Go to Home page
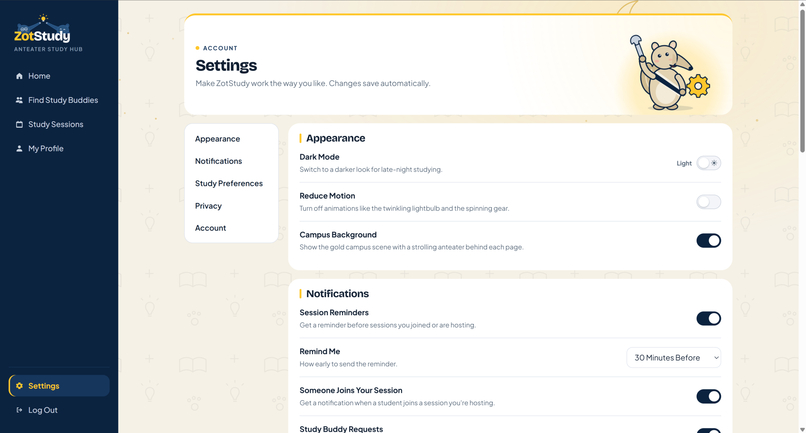Viewport: 806px width, 433px height. click(59, 76)
